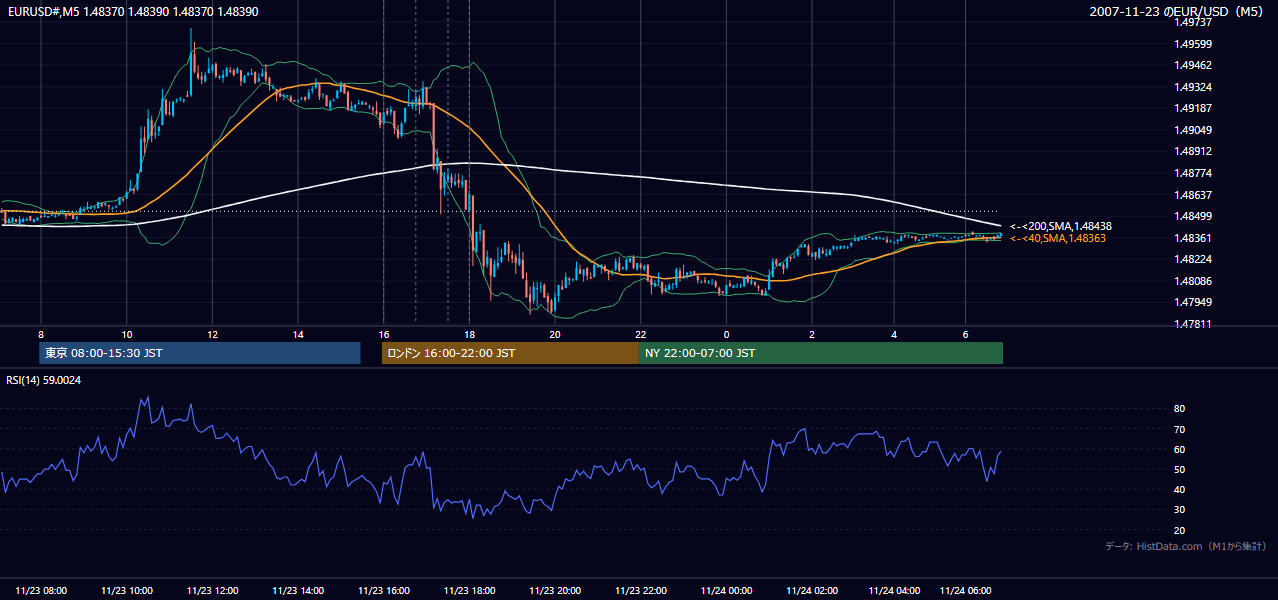Click the 40 SMA 1.48363 label

1058,239
